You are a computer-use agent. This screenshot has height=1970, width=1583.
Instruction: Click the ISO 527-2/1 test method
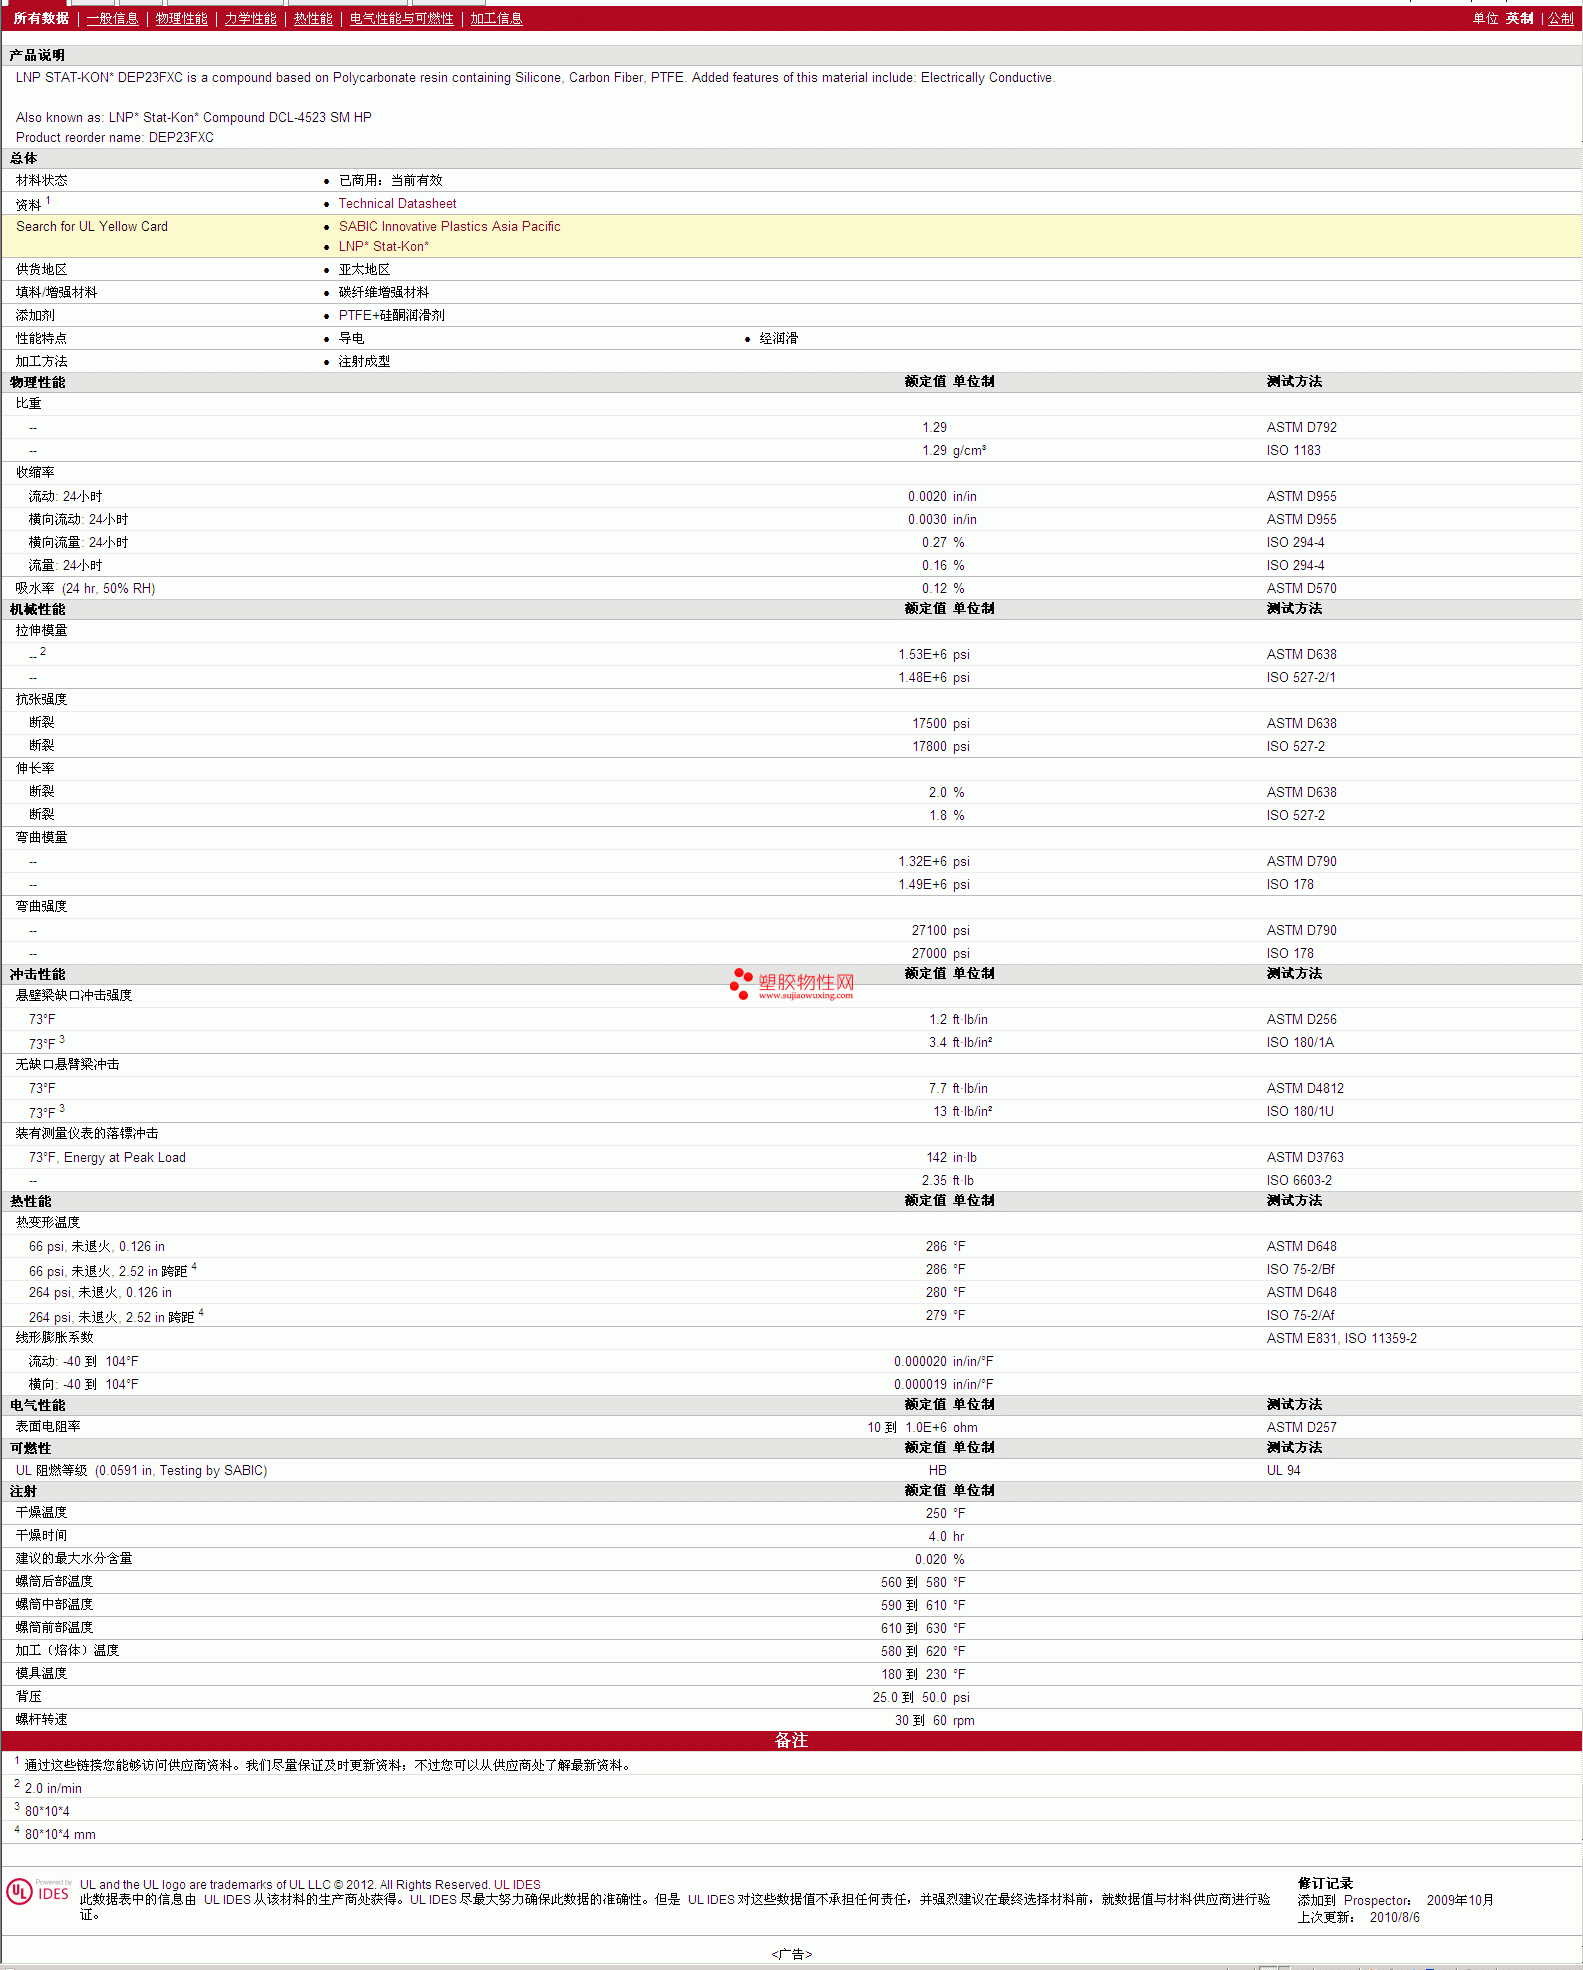[x=1300, y=677]
